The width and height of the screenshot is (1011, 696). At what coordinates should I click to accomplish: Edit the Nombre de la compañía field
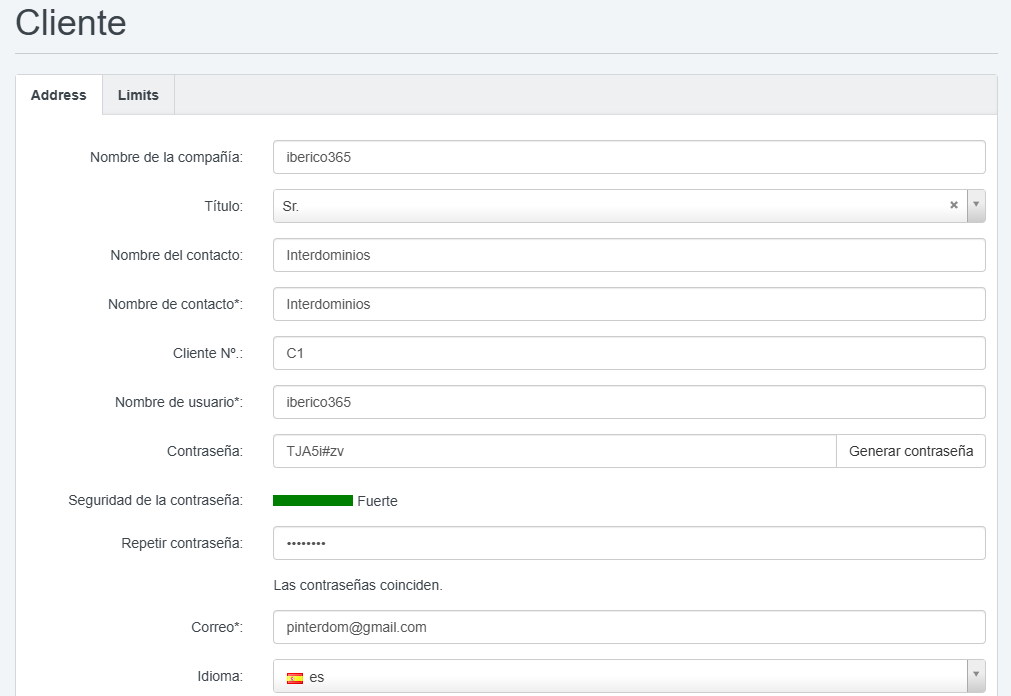click(x=629, y=157)
